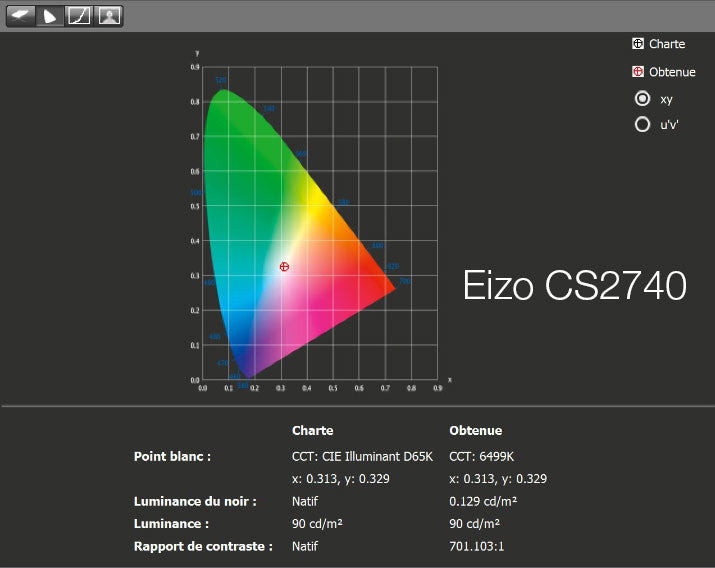Click the red white-point marker on the diagram
The image size is (715, 568).
[x=284, y=266]
